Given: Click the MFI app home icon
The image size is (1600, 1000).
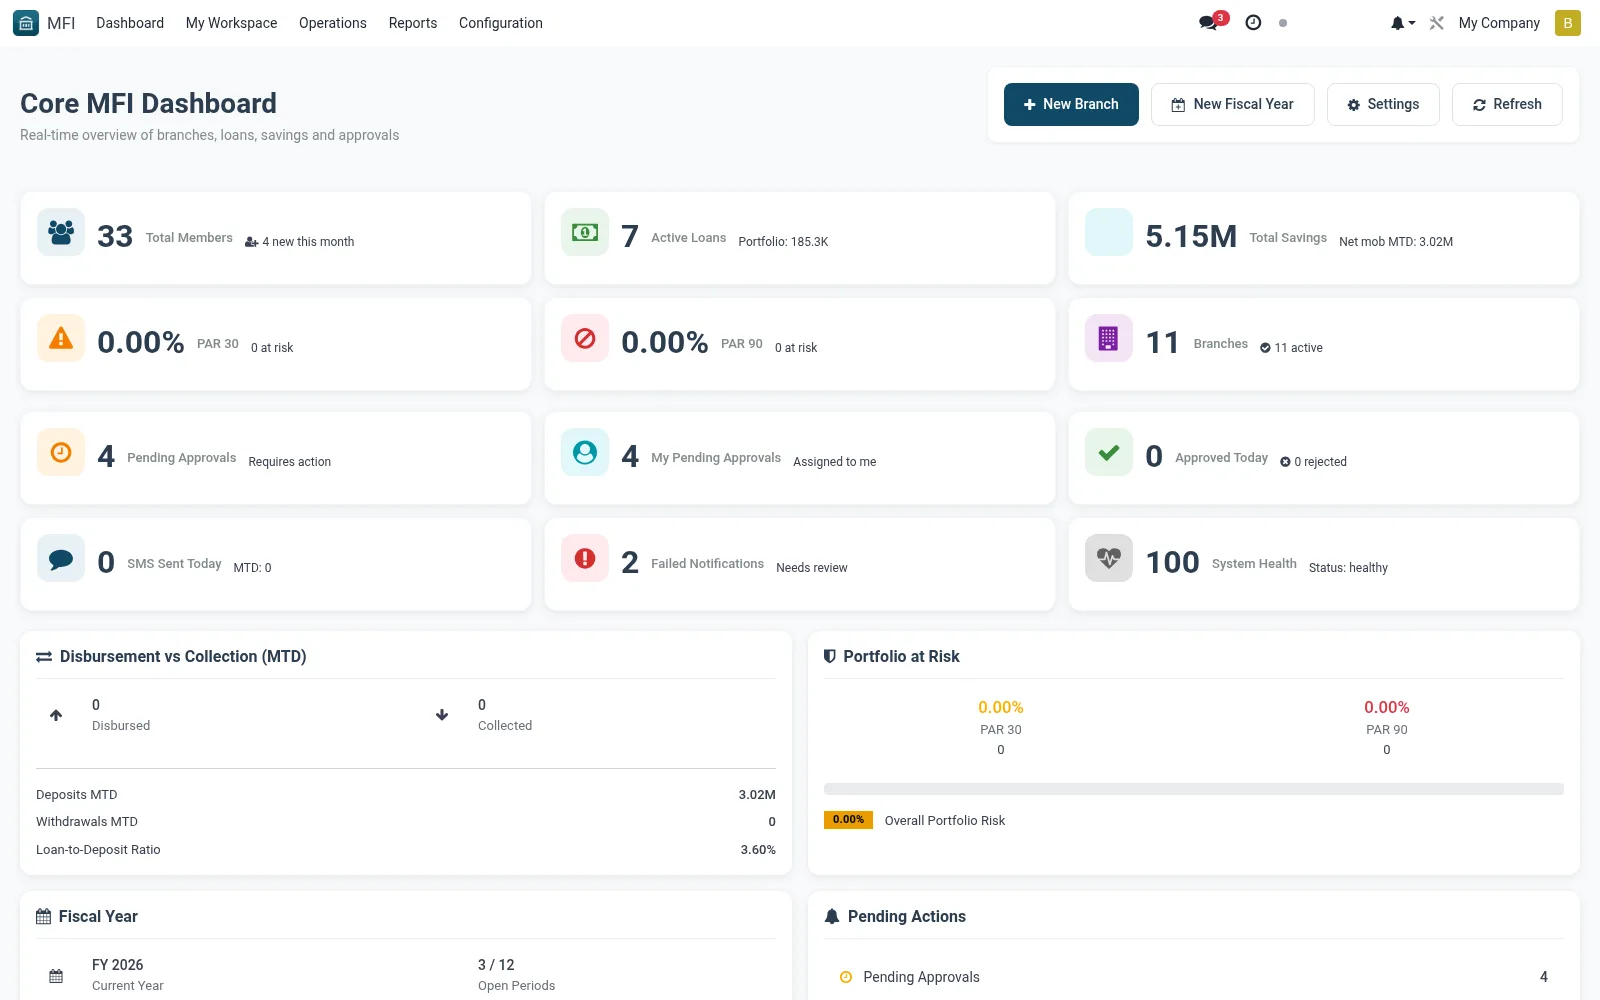Looking at the screenshot, I should point(26,23).
